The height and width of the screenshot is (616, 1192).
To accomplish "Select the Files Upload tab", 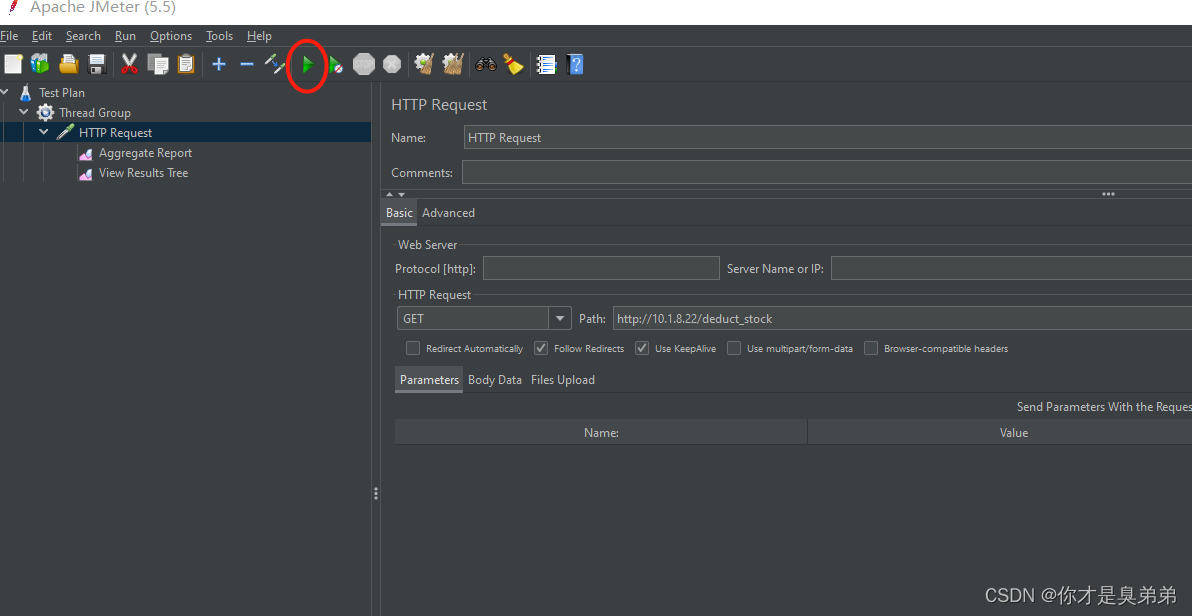I will 563,379.
